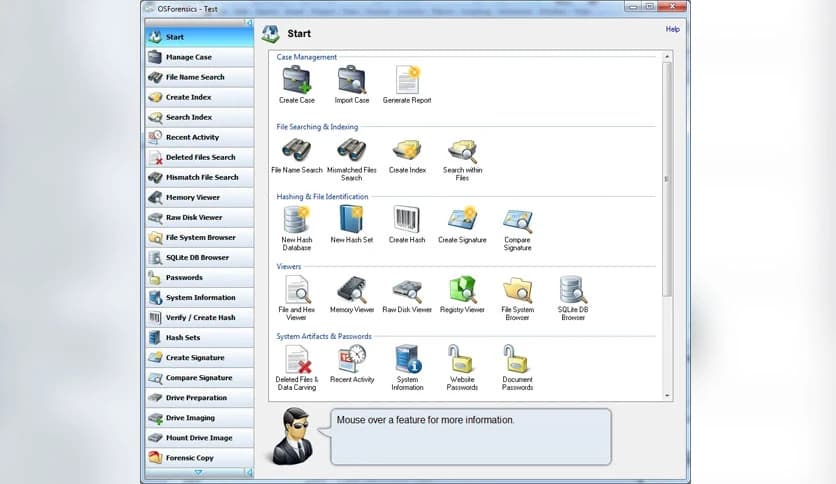This screenshot has height=484, width=836.
Task: Click the Create Hash barcode icon
Action: pyautogui.click(x=407, y=220)
